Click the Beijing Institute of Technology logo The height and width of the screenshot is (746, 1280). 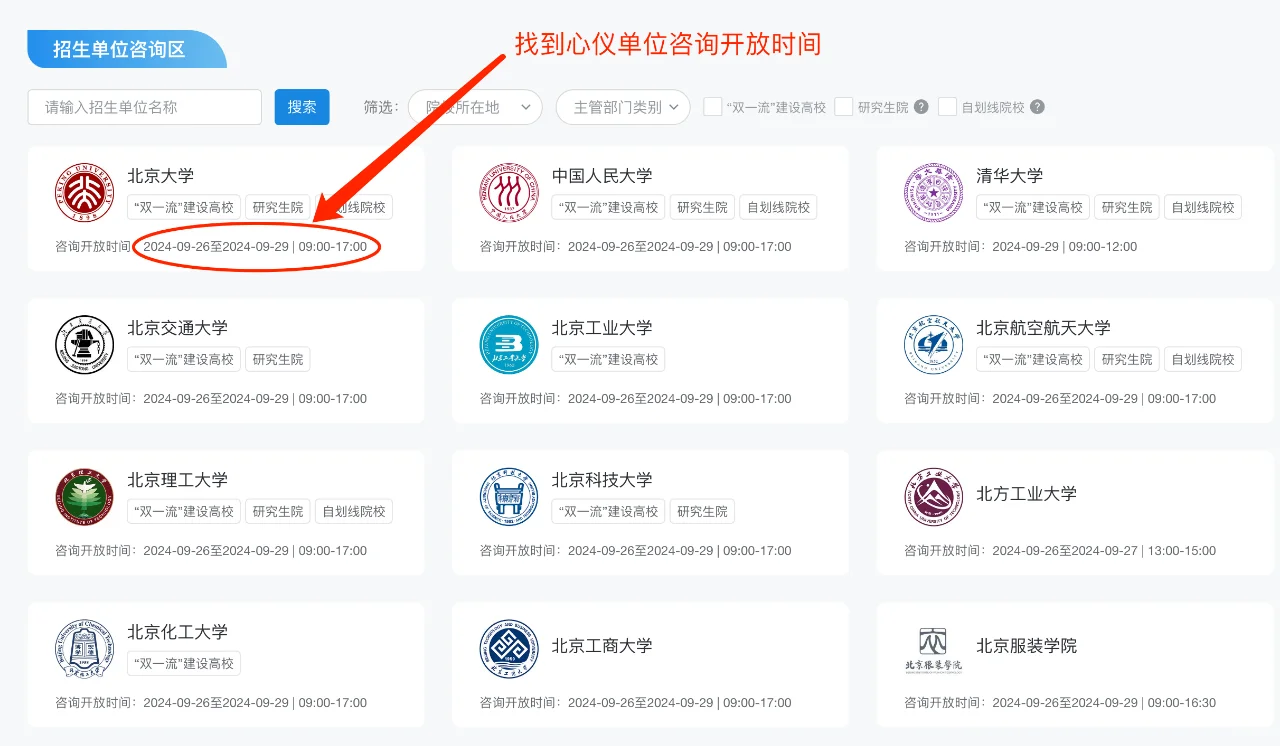84,496
